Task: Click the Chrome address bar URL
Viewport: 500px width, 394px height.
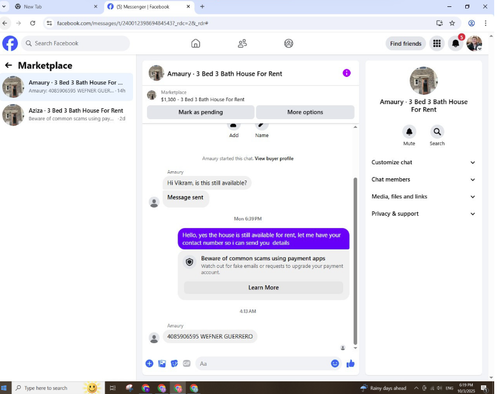Action: (x=132, y=23)
